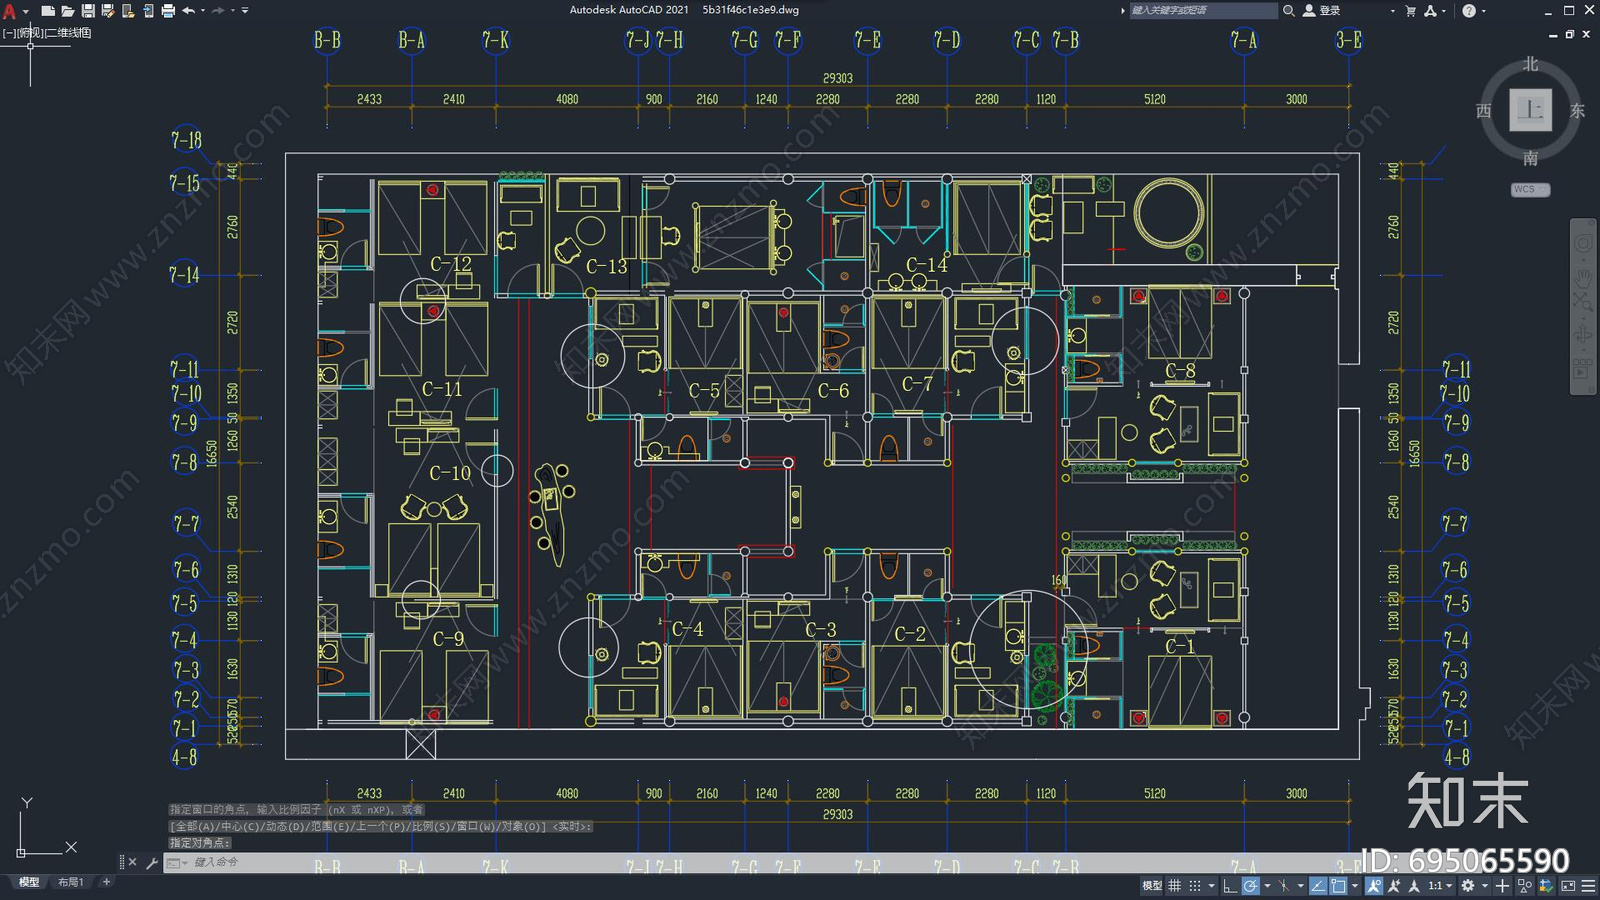Toggle polar tracking in the status bar
Viewport: 1600px width, 900px height.
[x=1250, y=886]
